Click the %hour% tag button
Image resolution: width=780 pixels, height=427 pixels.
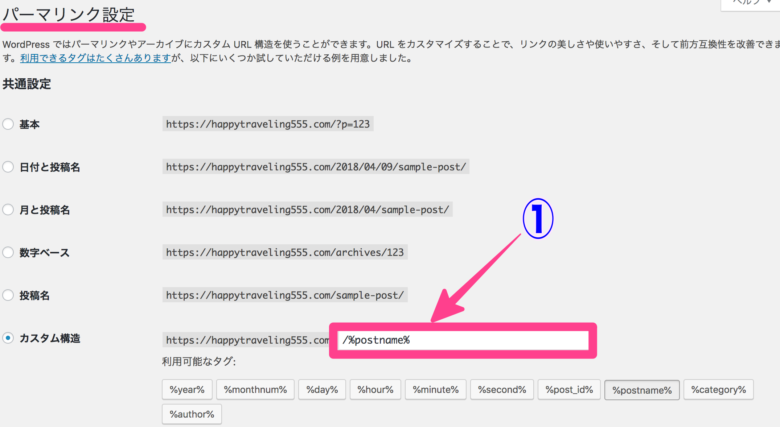[375, 390]
